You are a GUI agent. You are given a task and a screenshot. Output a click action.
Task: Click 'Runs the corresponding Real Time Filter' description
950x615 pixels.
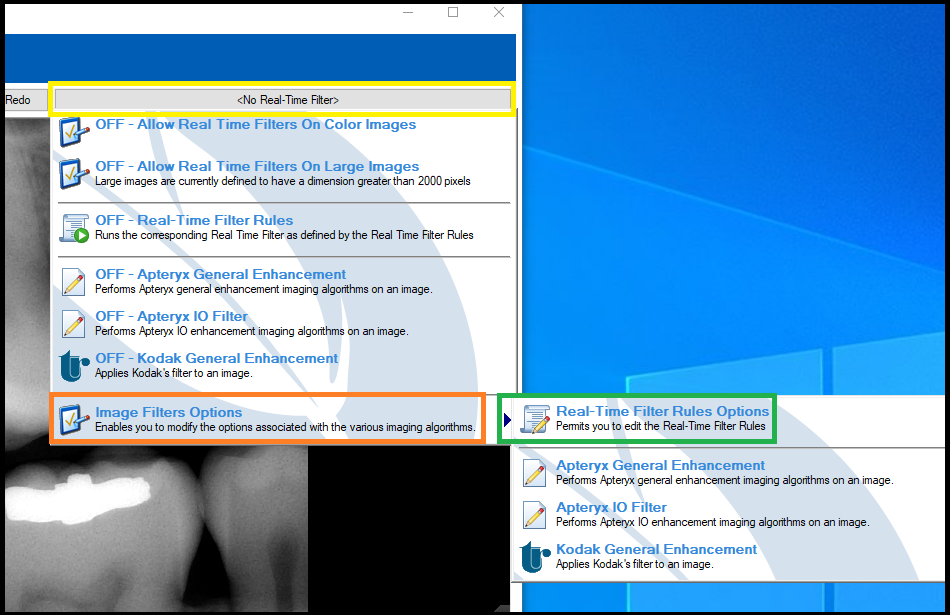click(284, 235)
